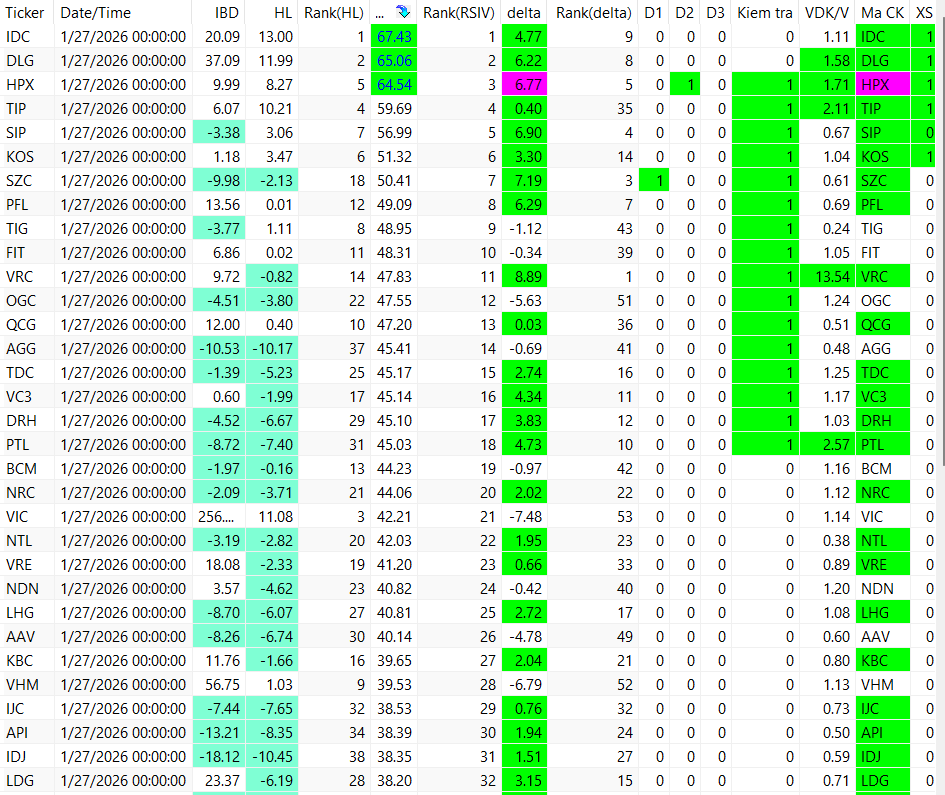The height and width of the screenshot is (795, 945).
Task: Click IBD value 56.75 in VHM row
Action: pyautogui.click(x=219, y=685)
